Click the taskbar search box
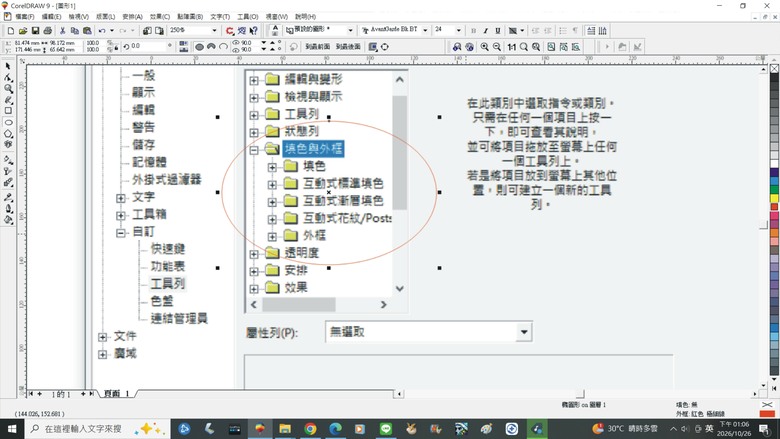Screen dimensions: 780x439 97,429
